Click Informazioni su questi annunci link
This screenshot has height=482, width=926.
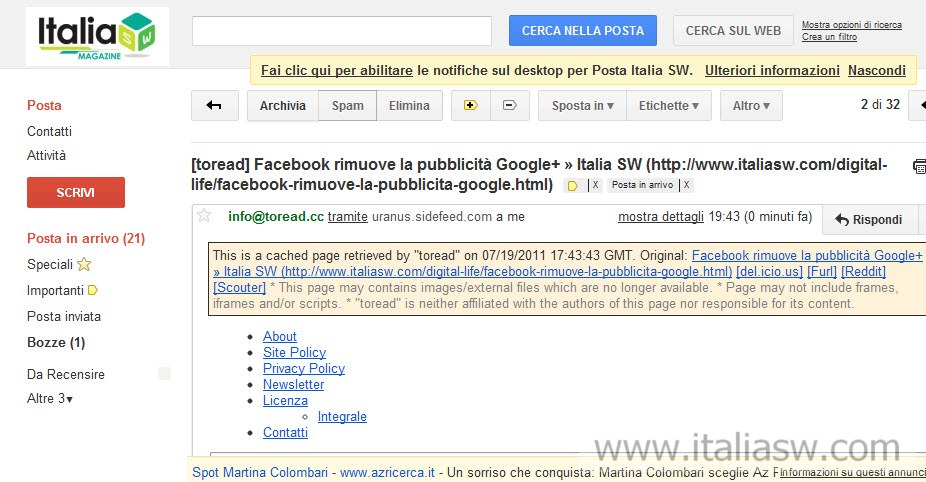point(853,473)
